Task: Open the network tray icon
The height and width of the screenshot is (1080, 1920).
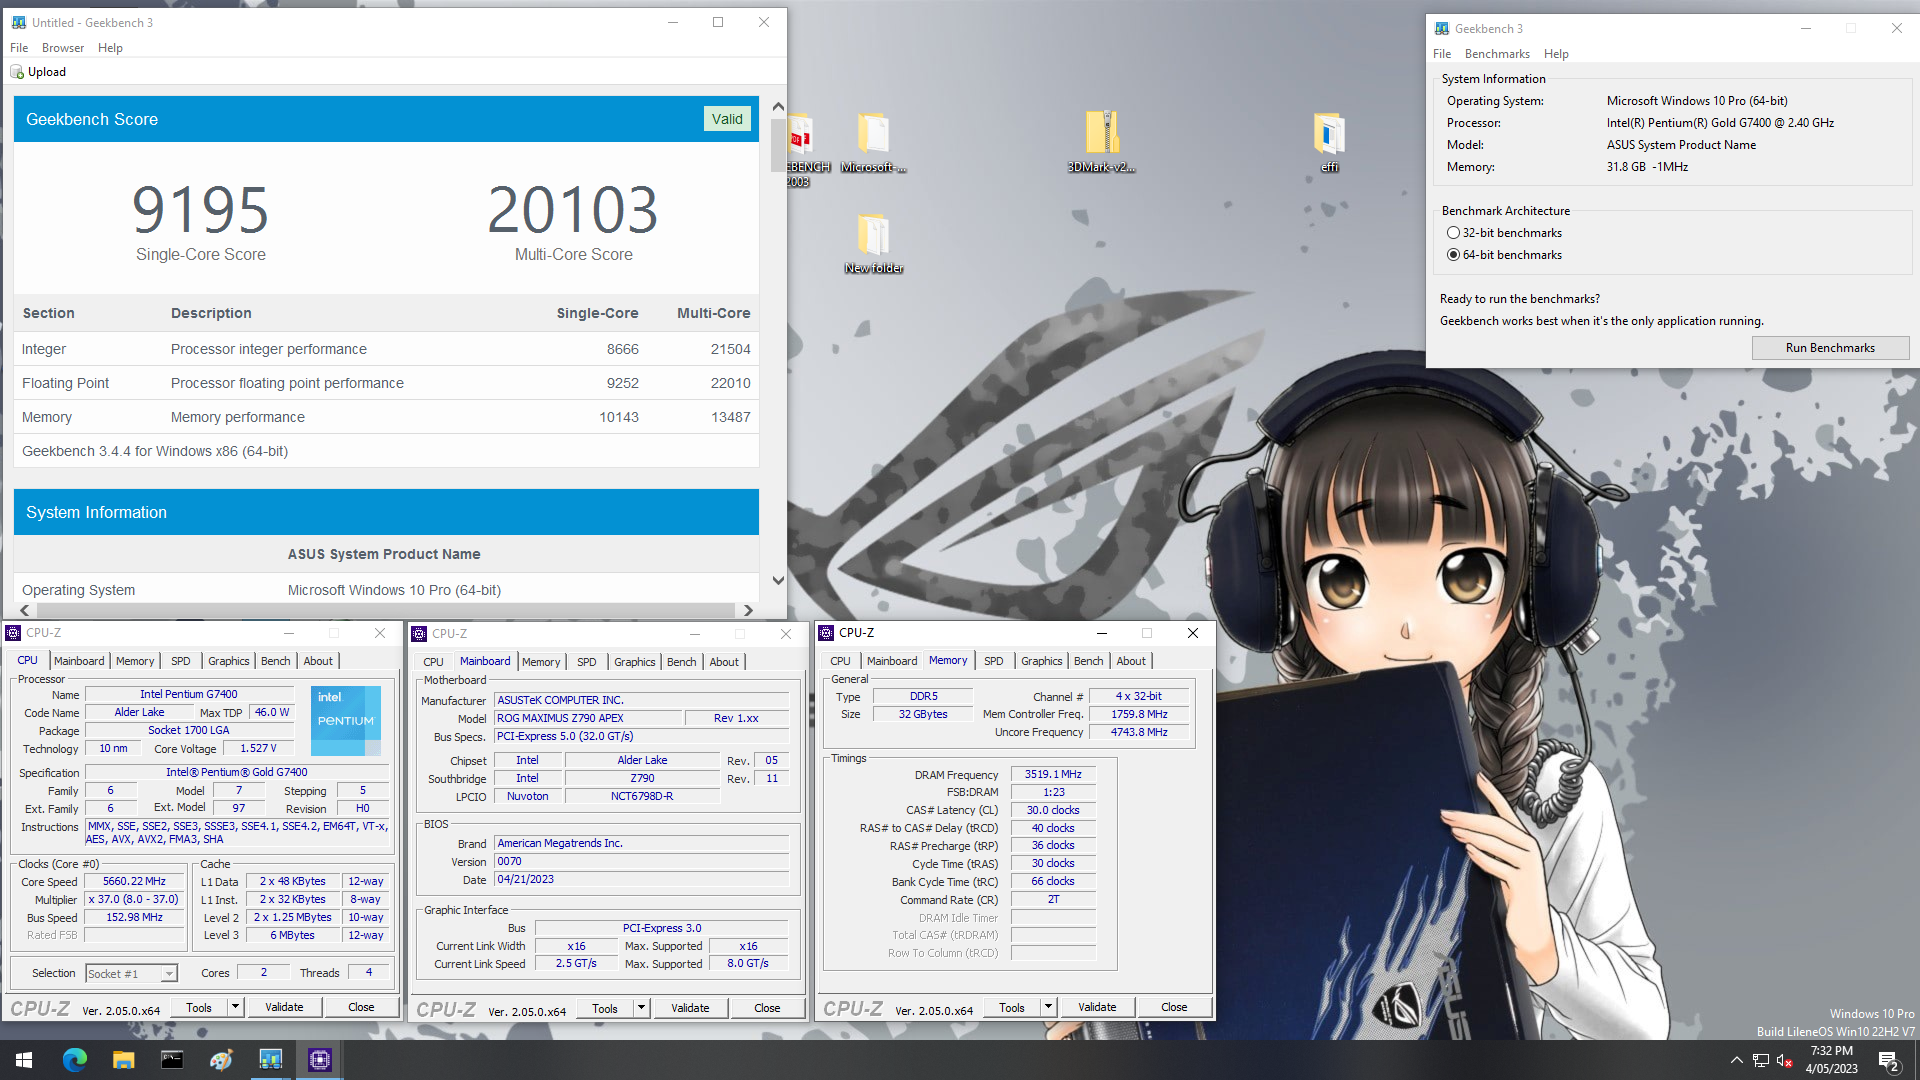Action: [x=1761, y=1060]
